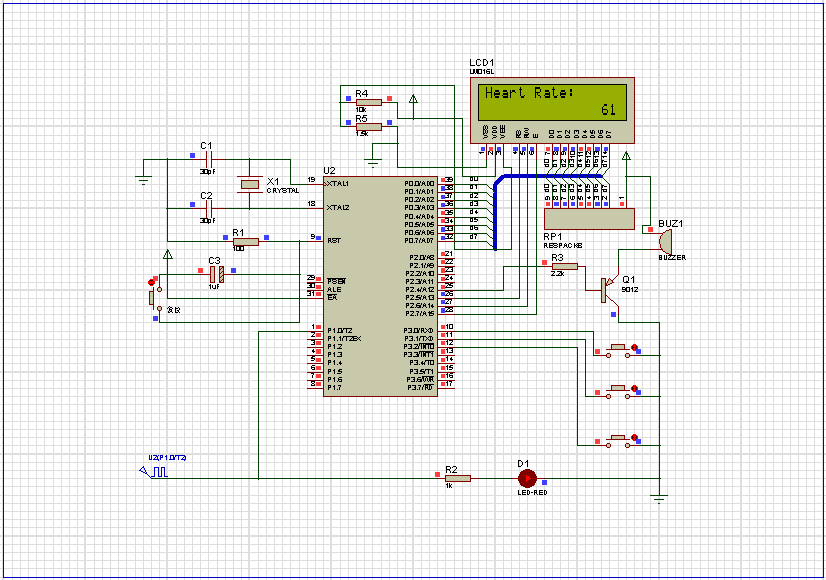This screenshot has height=580, width=826.
Task: Toggle the reset push button beside C3
Action: point(154,299)
